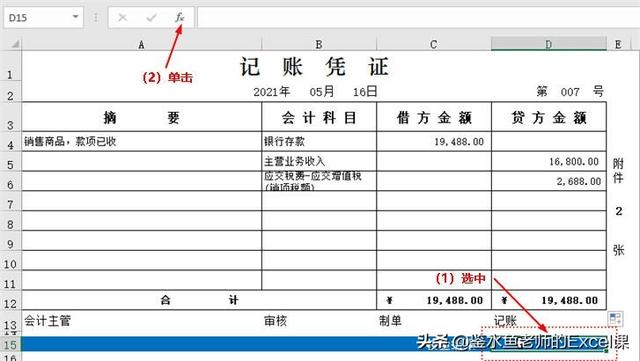Click credit amount cell 16,800.00
The image size is (640, 361).
point(549,161)
